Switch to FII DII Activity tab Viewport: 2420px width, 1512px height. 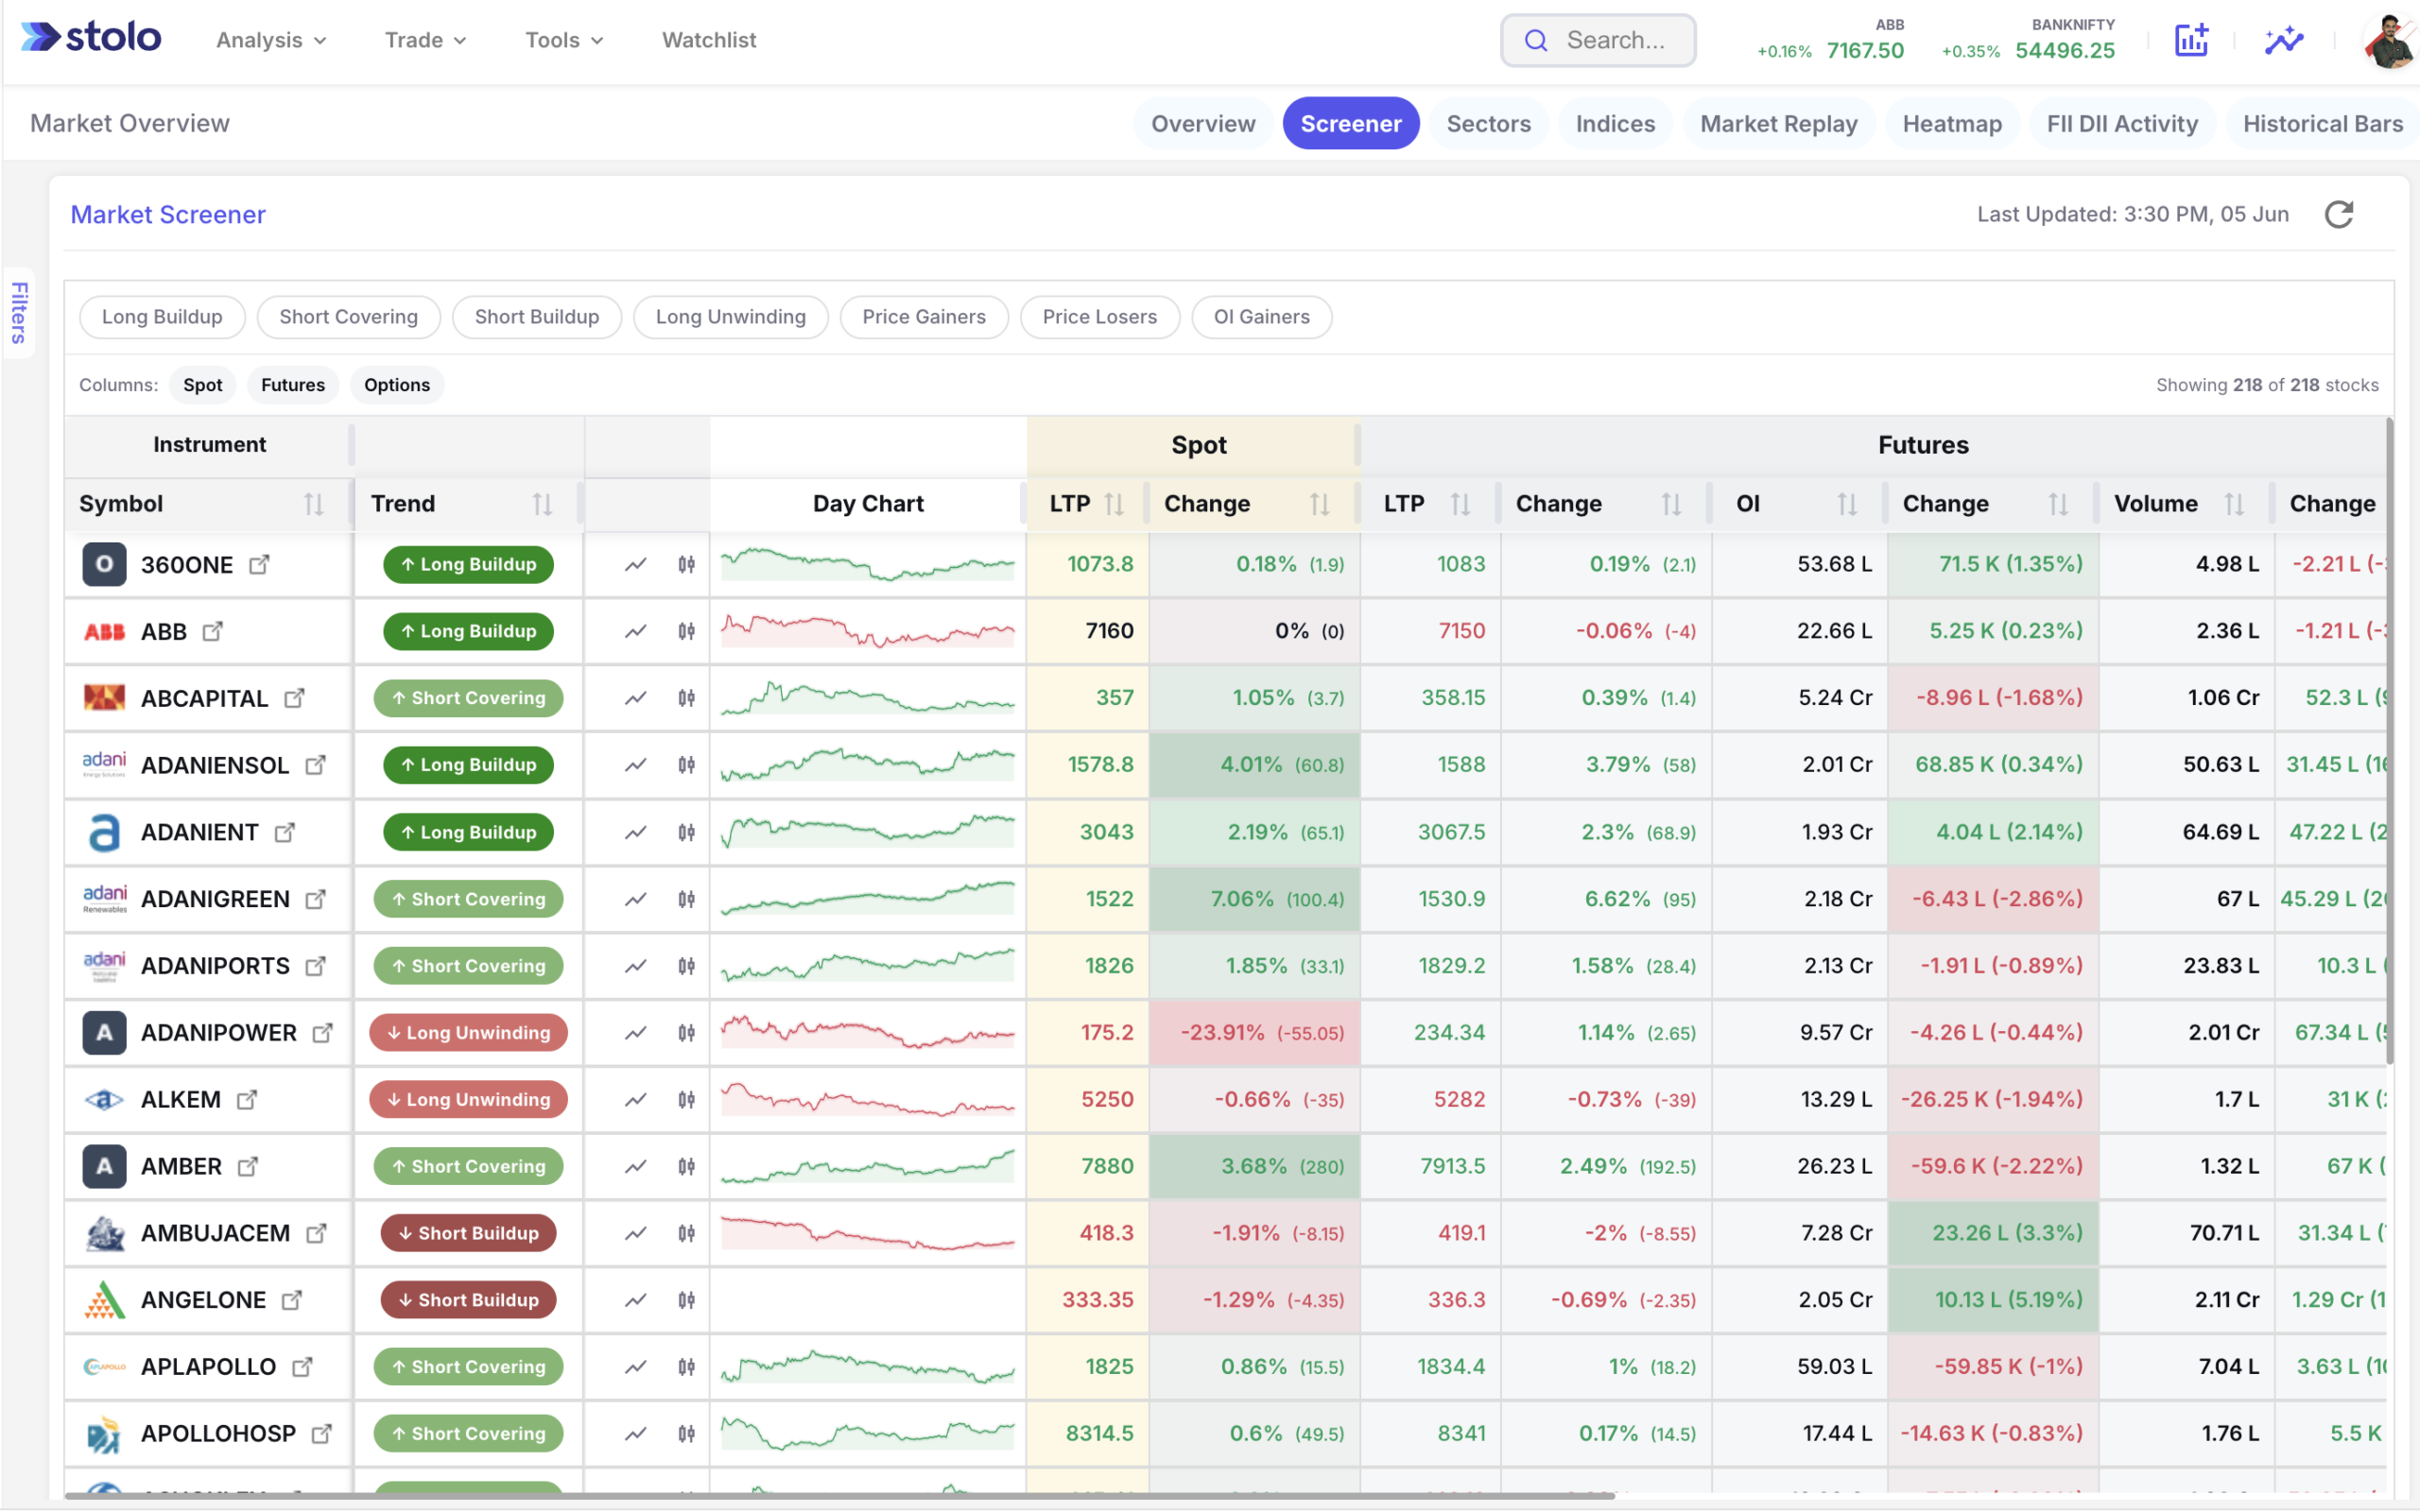point(2122,124)
